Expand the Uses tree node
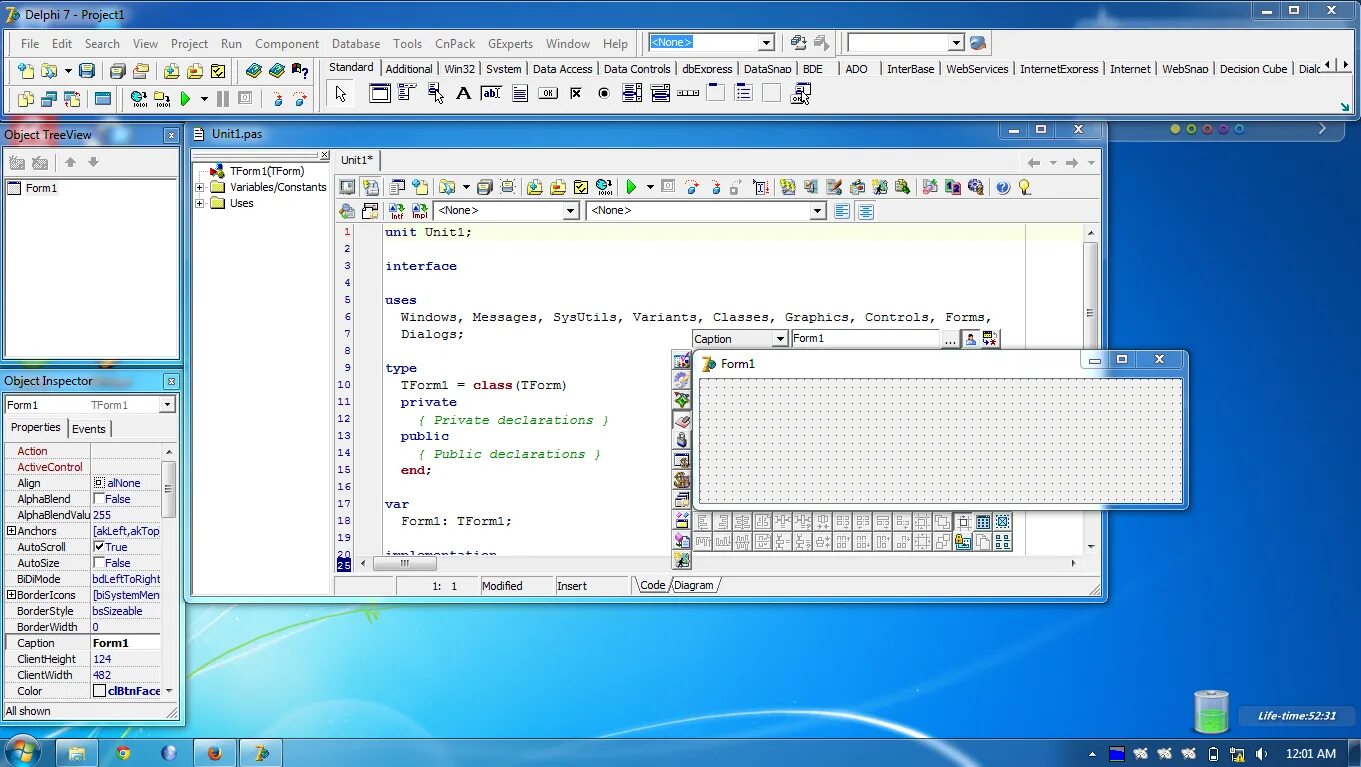 point(200,203)
